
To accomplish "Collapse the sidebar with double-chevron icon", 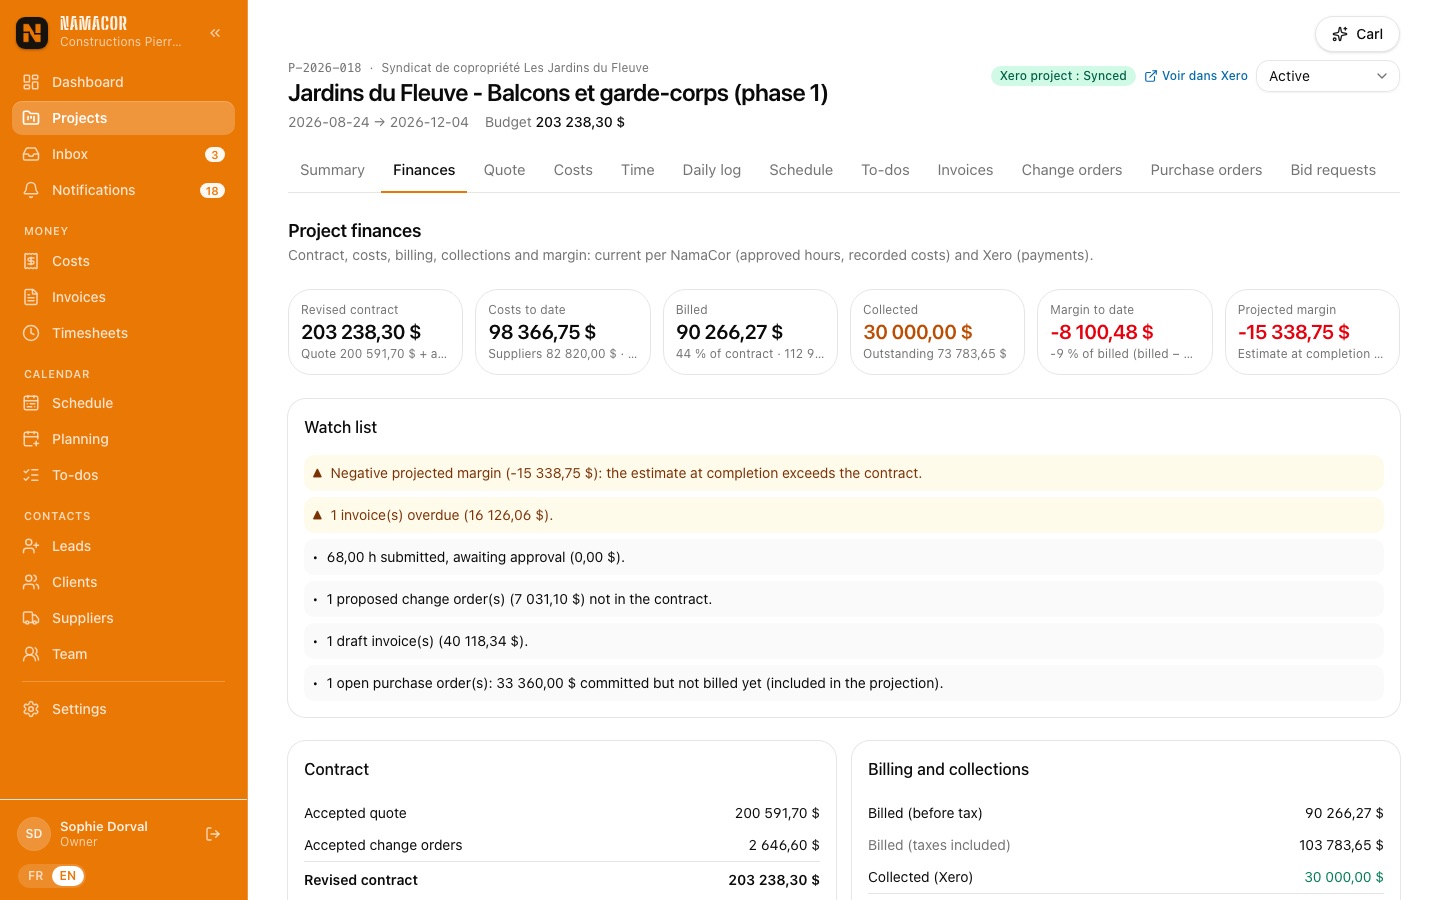I will pos(215,33).
